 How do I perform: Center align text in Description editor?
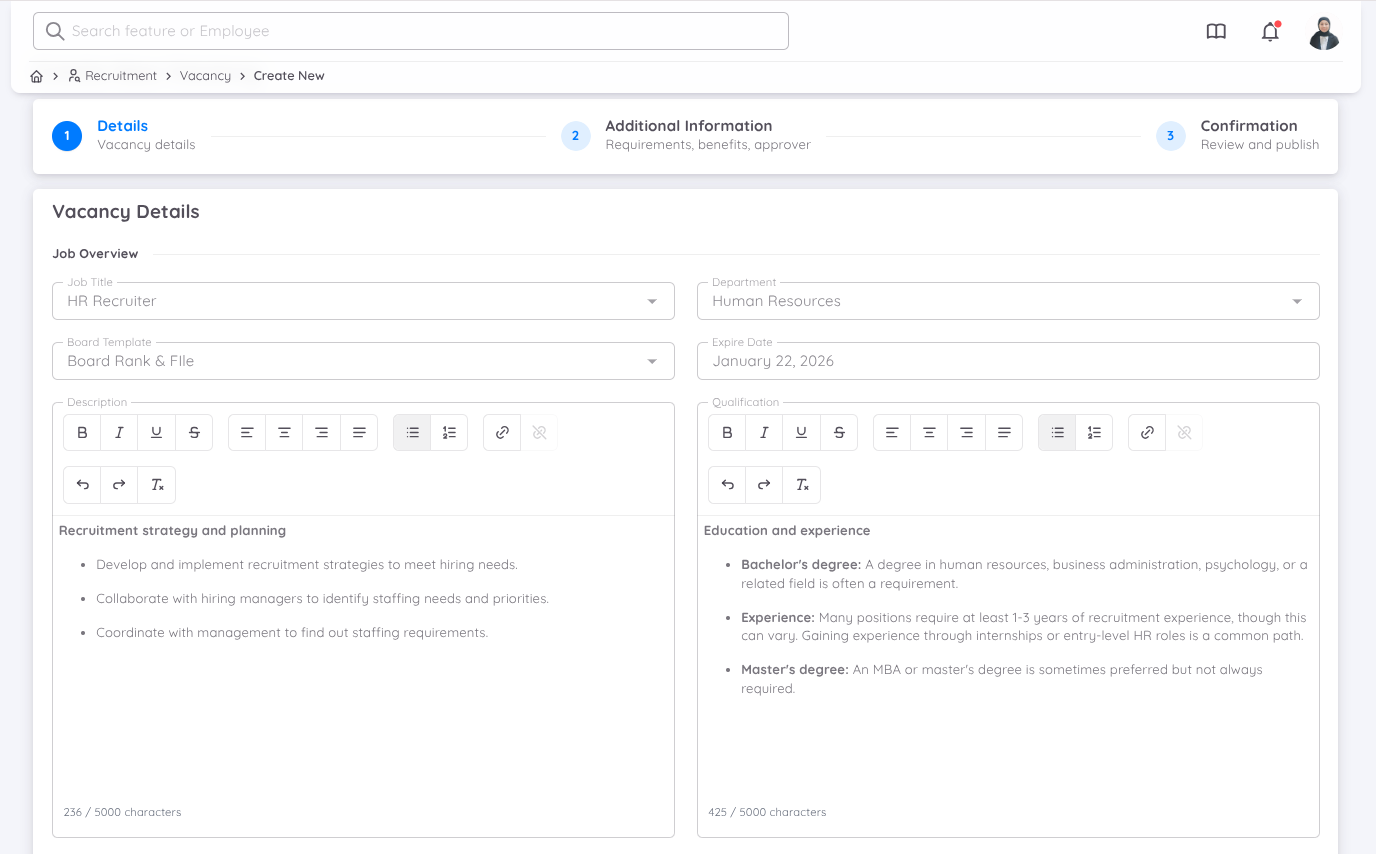point(284,433)
